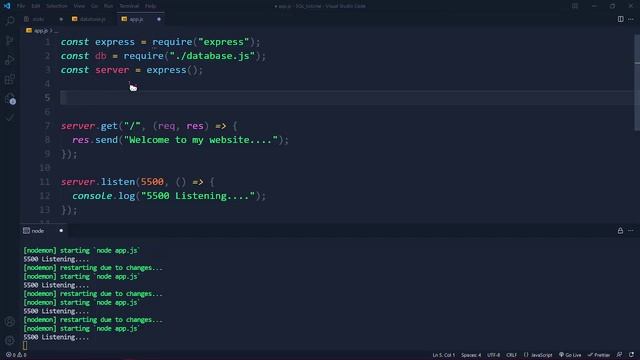640x360 pixels.
Task: Open the checkmark view in activity bar
Action: pyautogui.click(x=10, y=118)
